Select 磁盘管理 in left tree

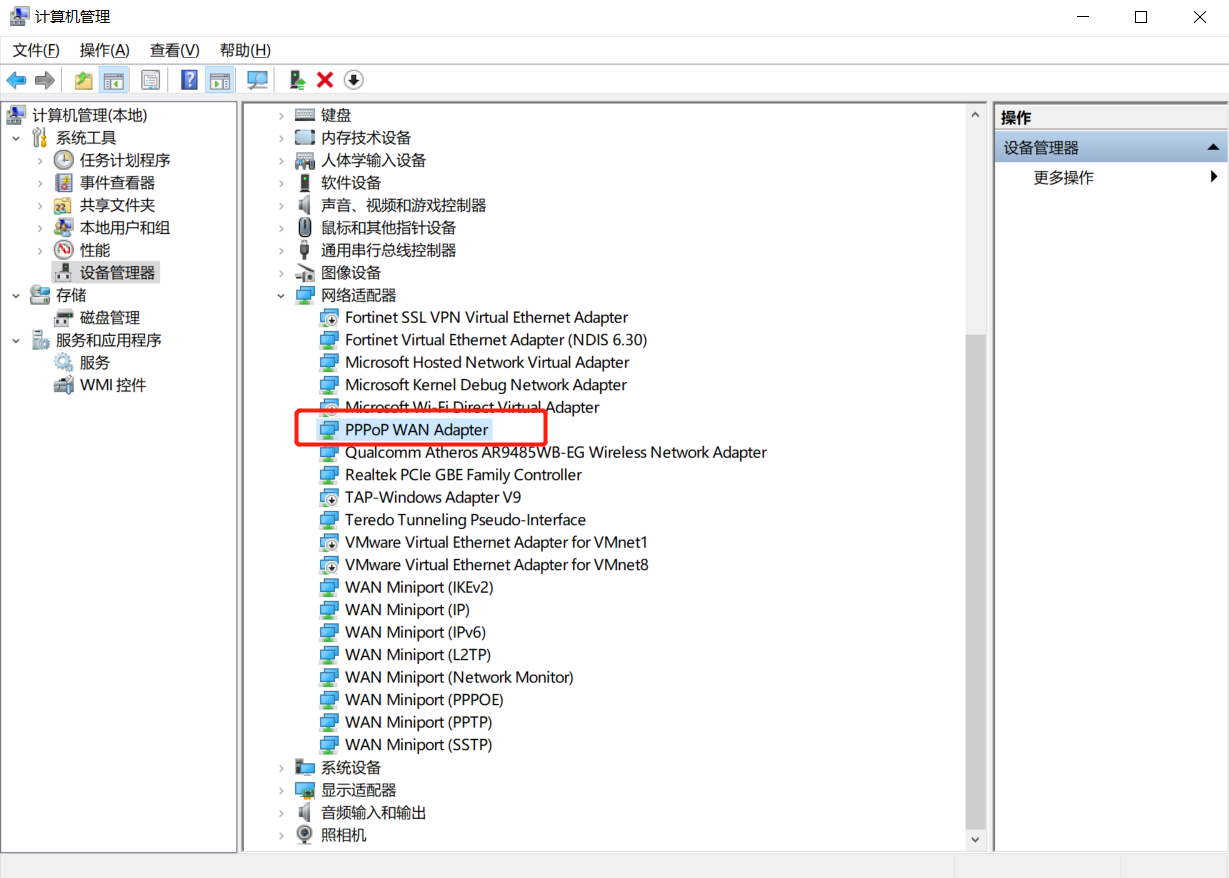tap(110, 318)
